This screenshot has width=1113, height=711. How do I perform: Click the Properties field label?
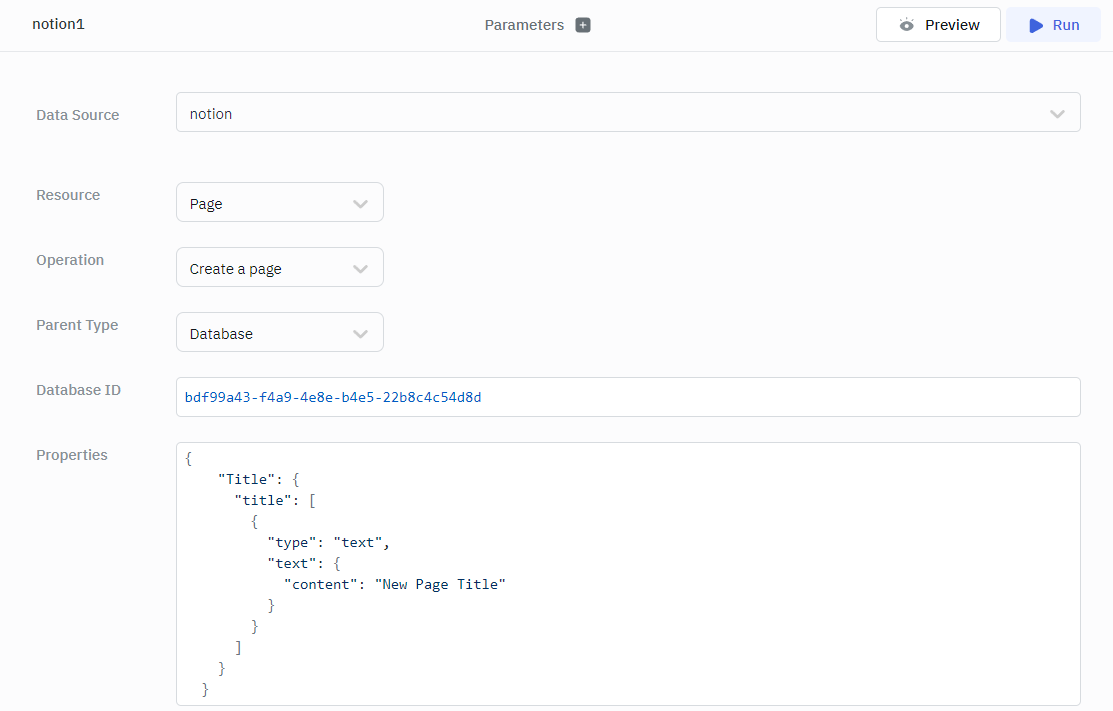pos(72,455)
